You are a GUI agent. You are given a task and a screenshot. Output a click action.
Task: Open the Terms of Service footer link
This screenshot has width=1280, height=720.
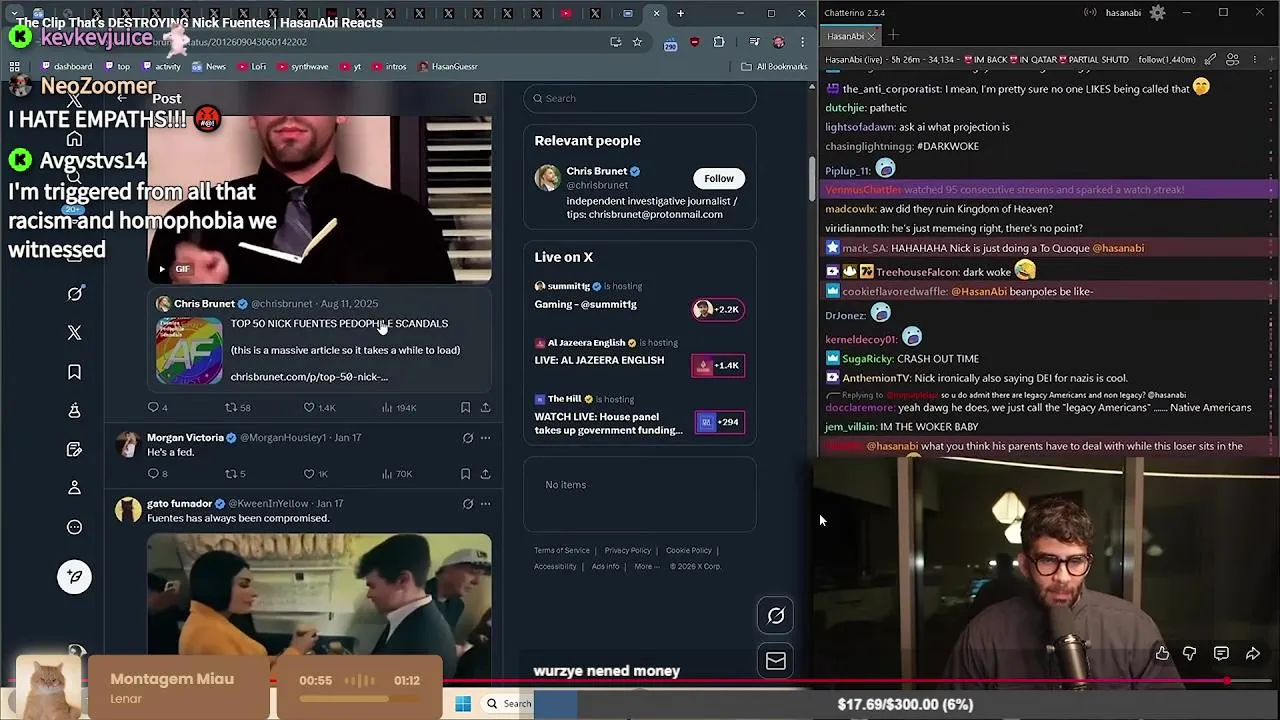[562, 550]
